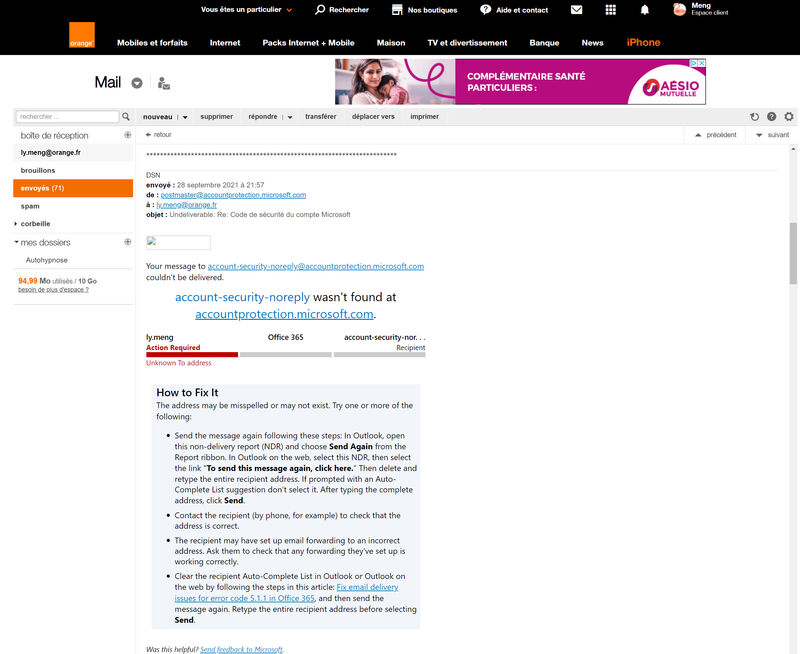800x654 pixels.
Task: Go back with retour
Action: point(159,135)
